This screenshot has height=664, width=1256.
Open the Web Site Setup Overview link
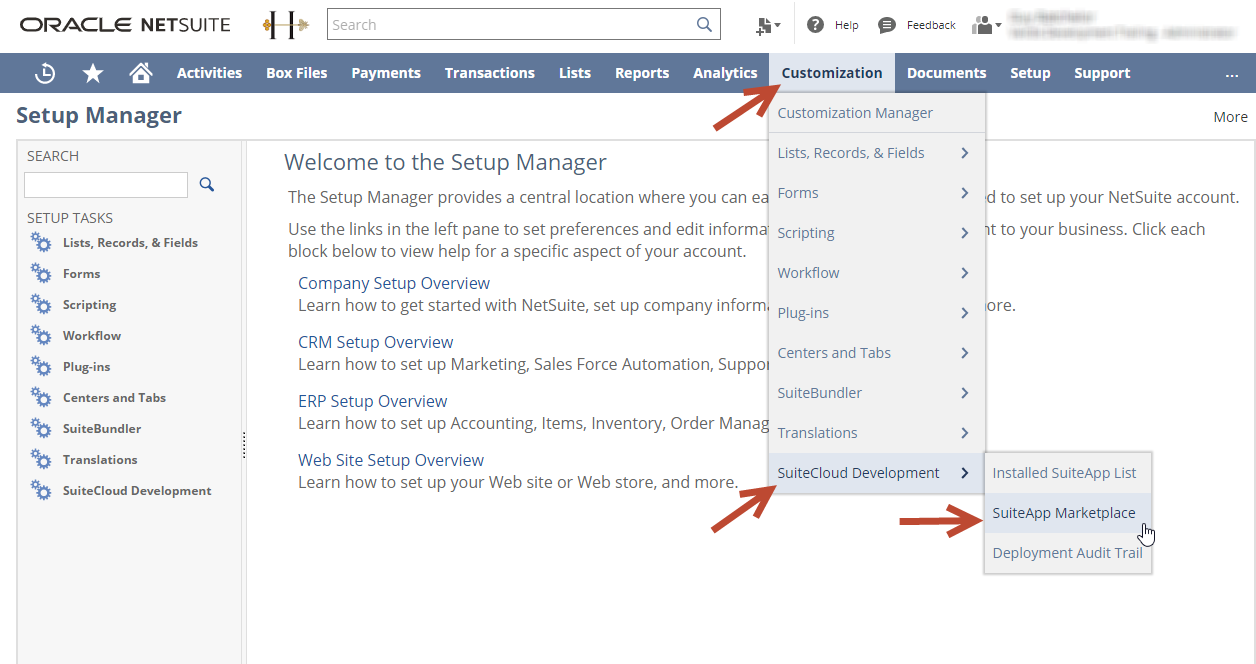pos(391,460)
